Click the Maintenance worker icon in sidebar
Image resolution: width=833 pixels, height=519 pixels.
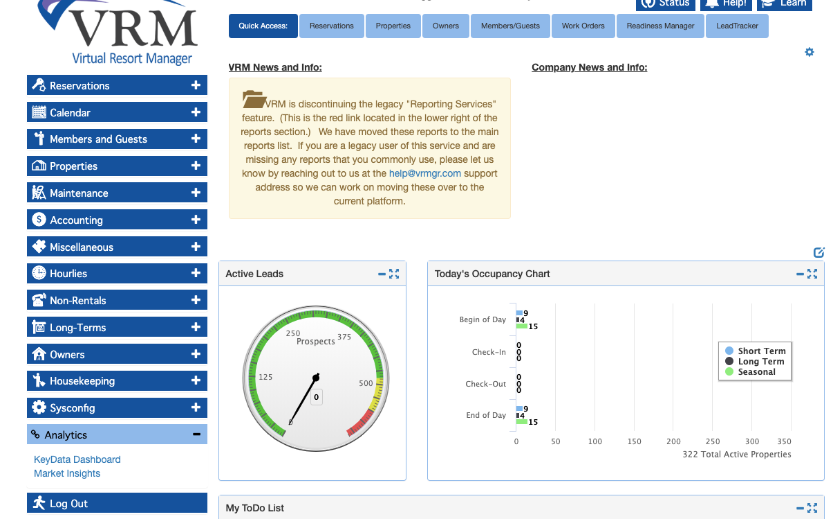click(x=38, y=192)
